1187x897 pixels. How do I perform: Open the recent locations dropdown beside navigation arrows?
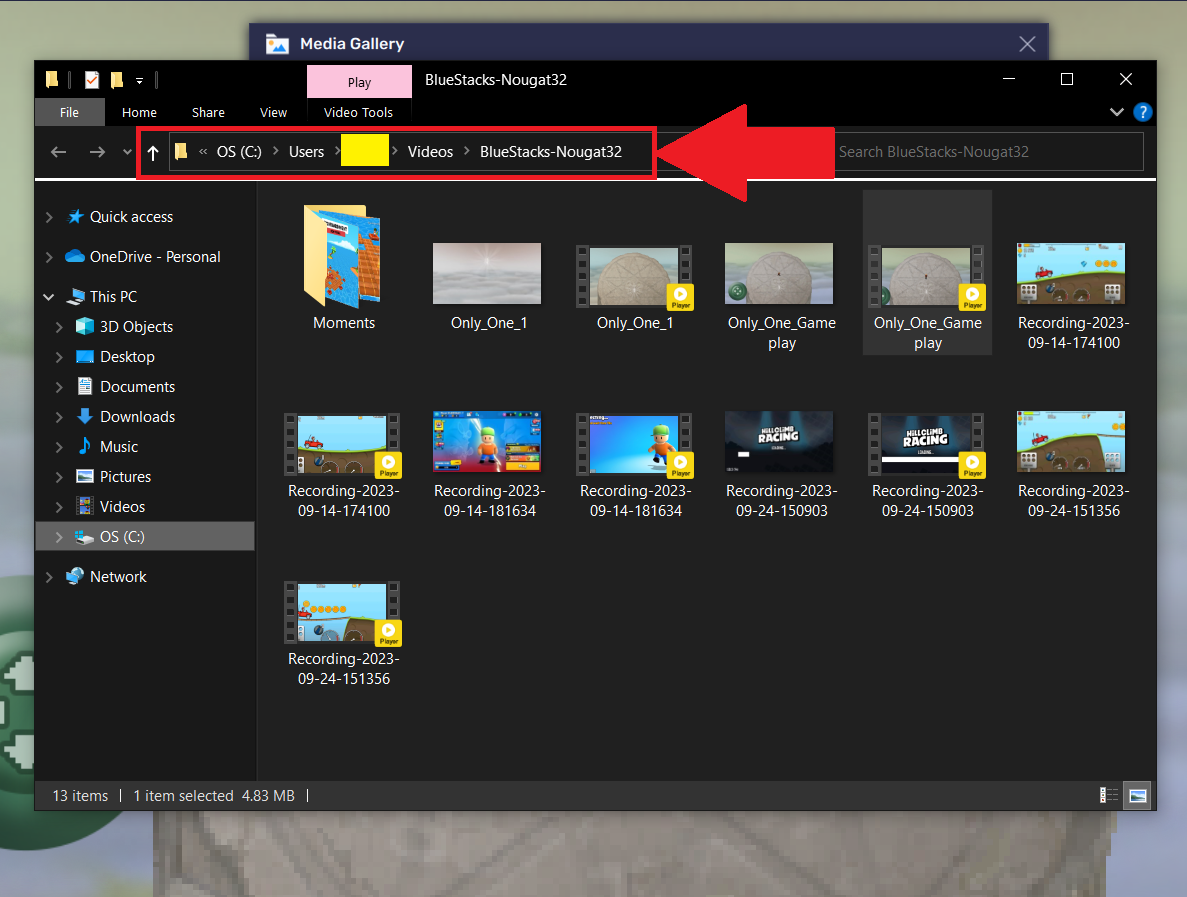click(x=126, y=151)
